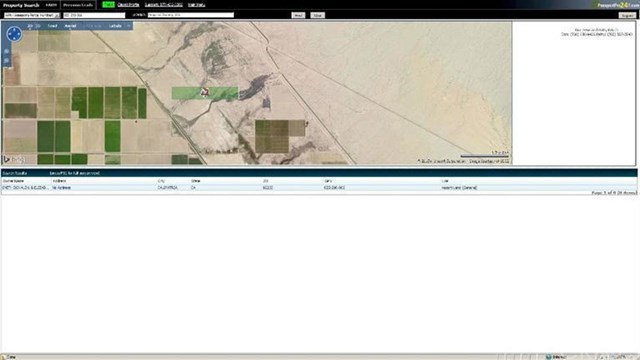Click the Search Results panel title
Image resolution: width=640 pixels, height=360 pixels.
[x=15, y=173]
